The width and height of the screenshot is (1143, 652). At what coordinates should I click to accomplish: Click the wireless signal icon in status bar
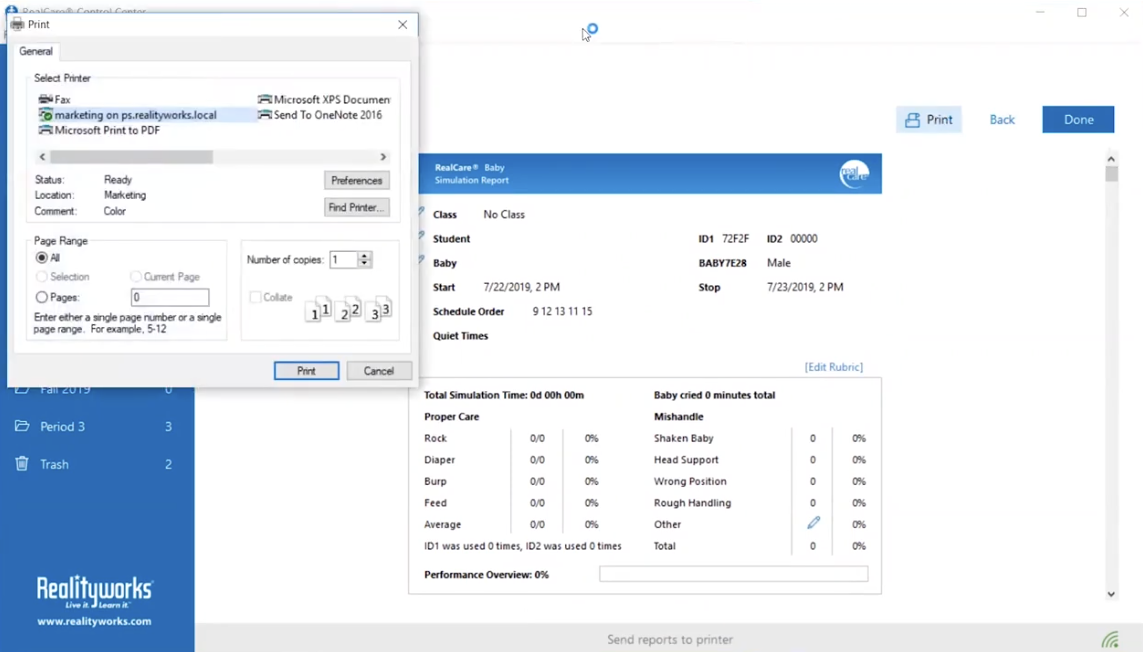(x=1110, y=640)
